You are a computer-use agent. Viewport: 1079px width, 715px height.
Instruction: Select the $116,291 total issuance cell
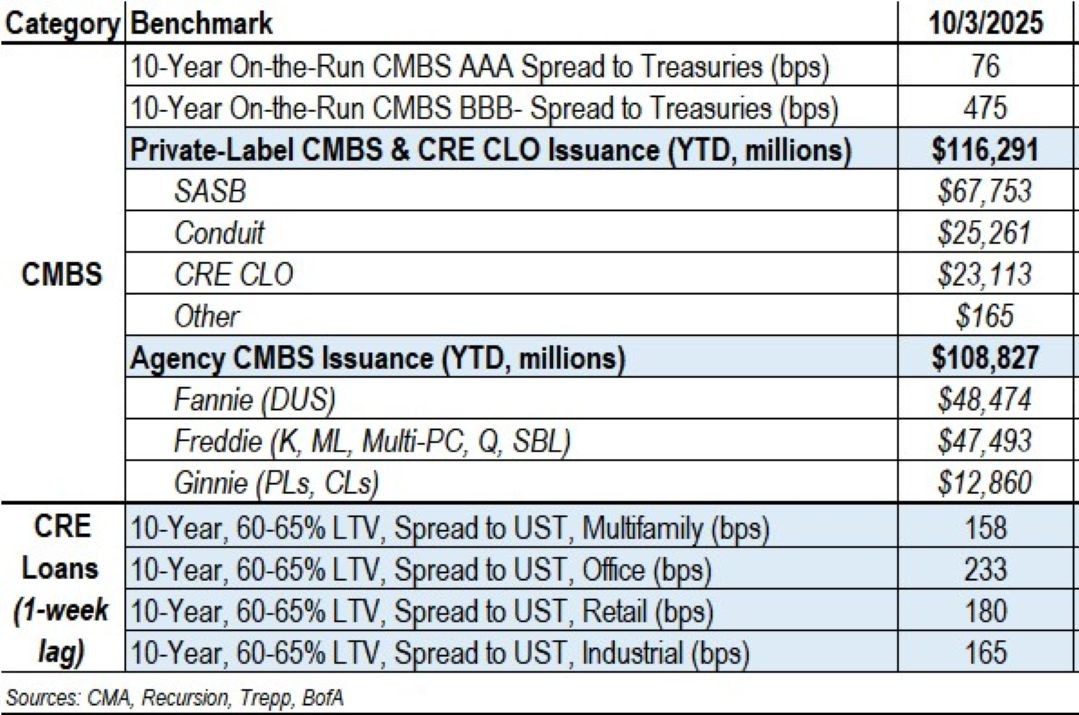tap(985, 149)
